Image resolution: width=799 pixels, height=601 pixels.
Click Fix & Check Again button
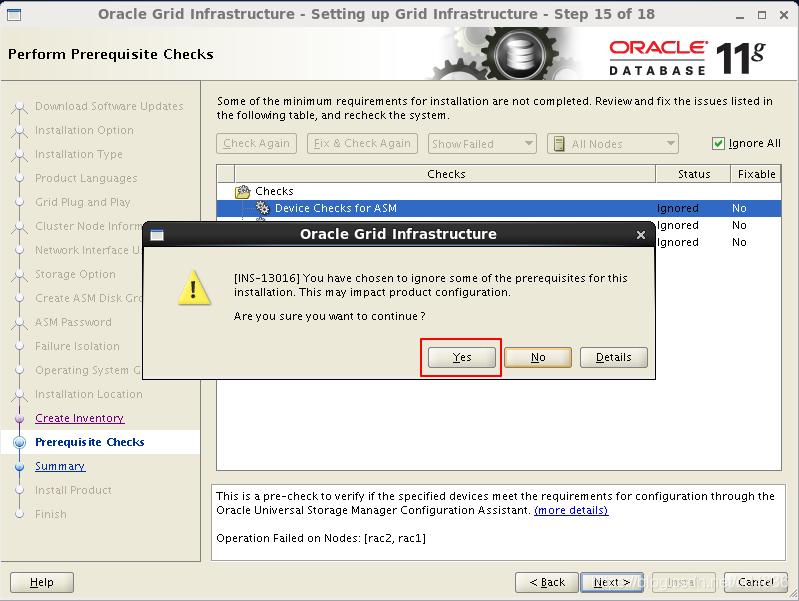point(362,144)
